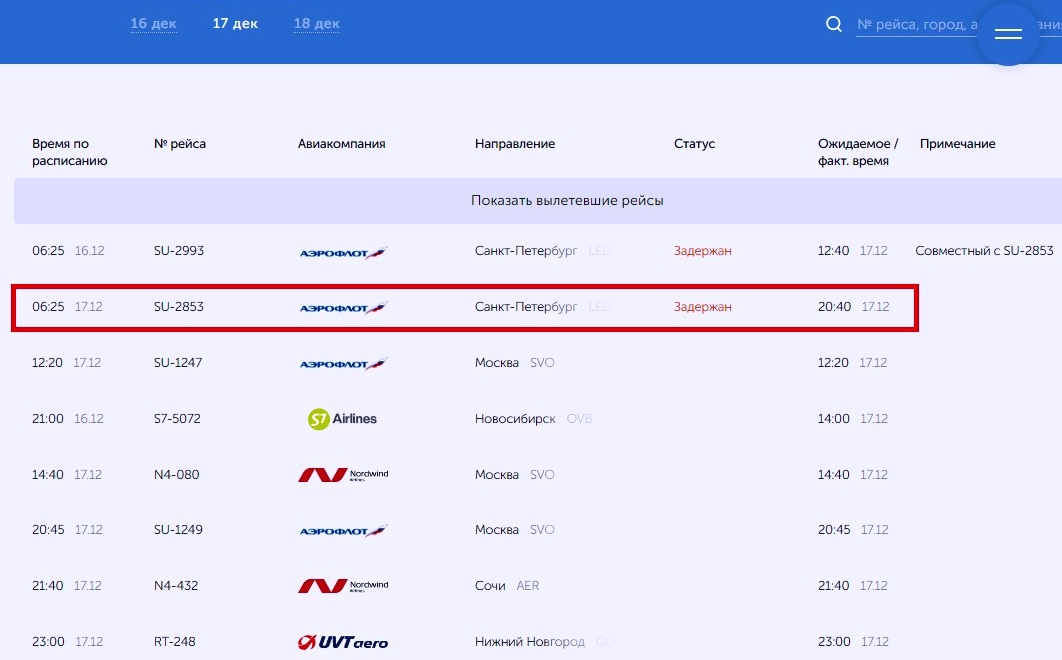
Task: Switch to the 16 дек date tab
Action: pyautogui.click(x=153, y=24)
